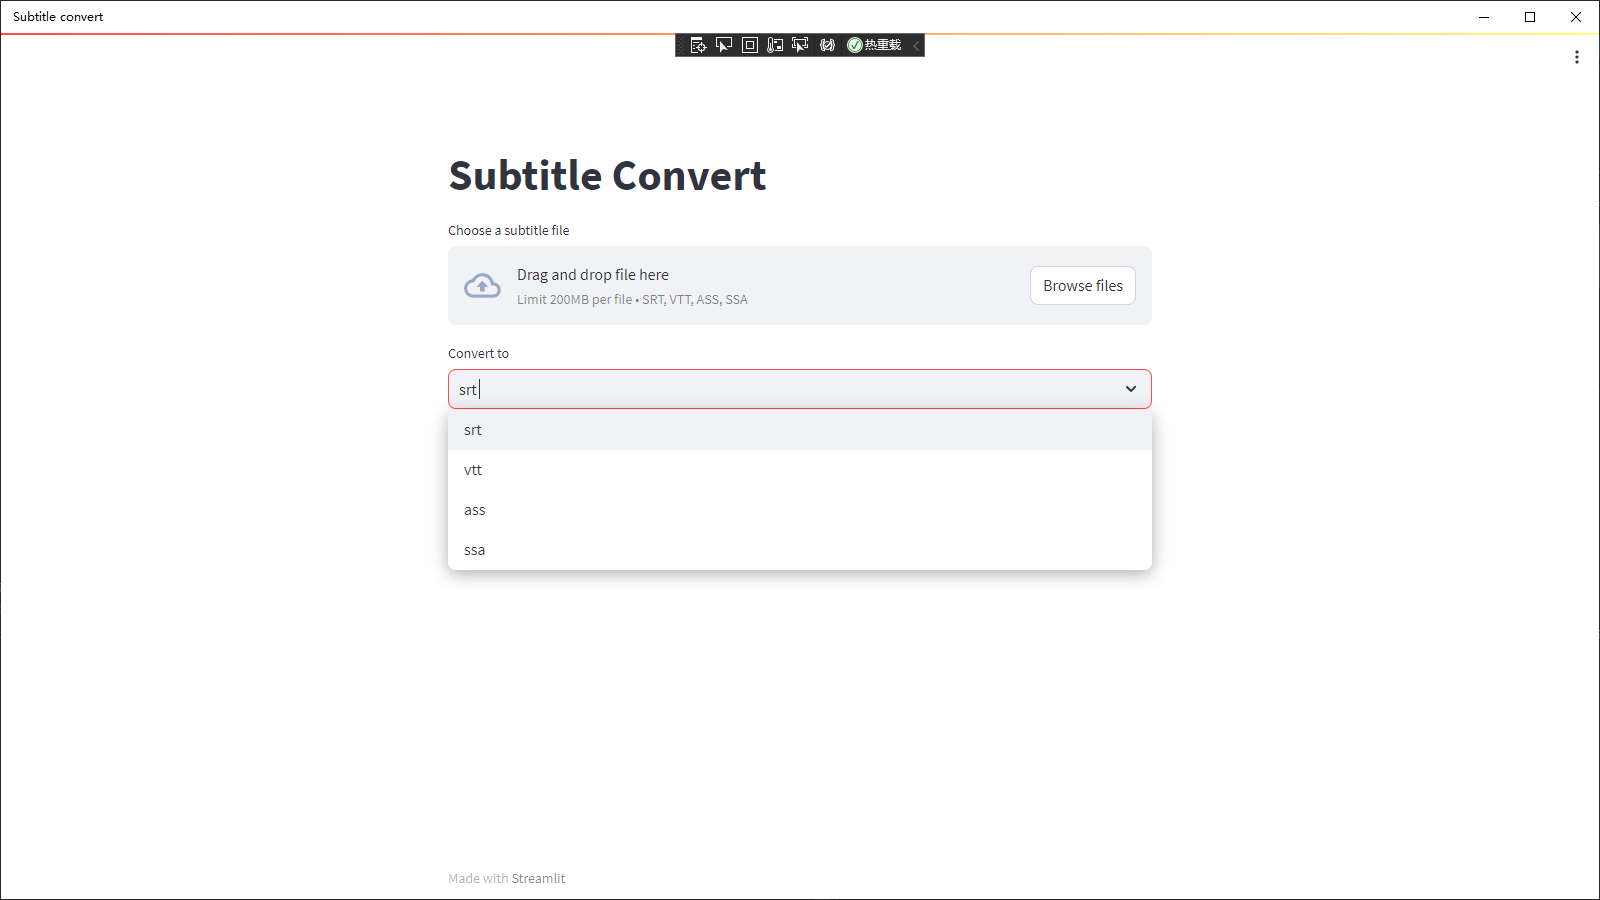Click the XAML binding failures icon

827,45
